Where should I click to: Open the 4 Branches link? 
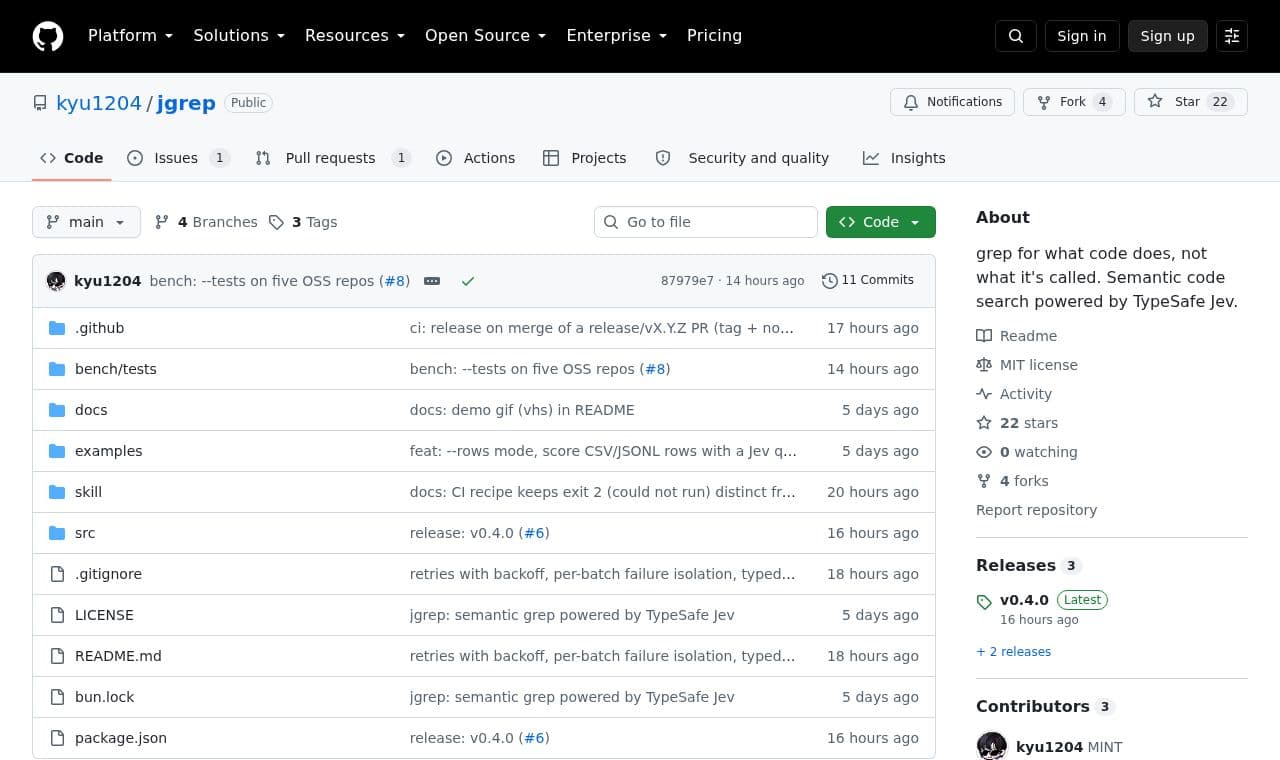tap(206, 222)
